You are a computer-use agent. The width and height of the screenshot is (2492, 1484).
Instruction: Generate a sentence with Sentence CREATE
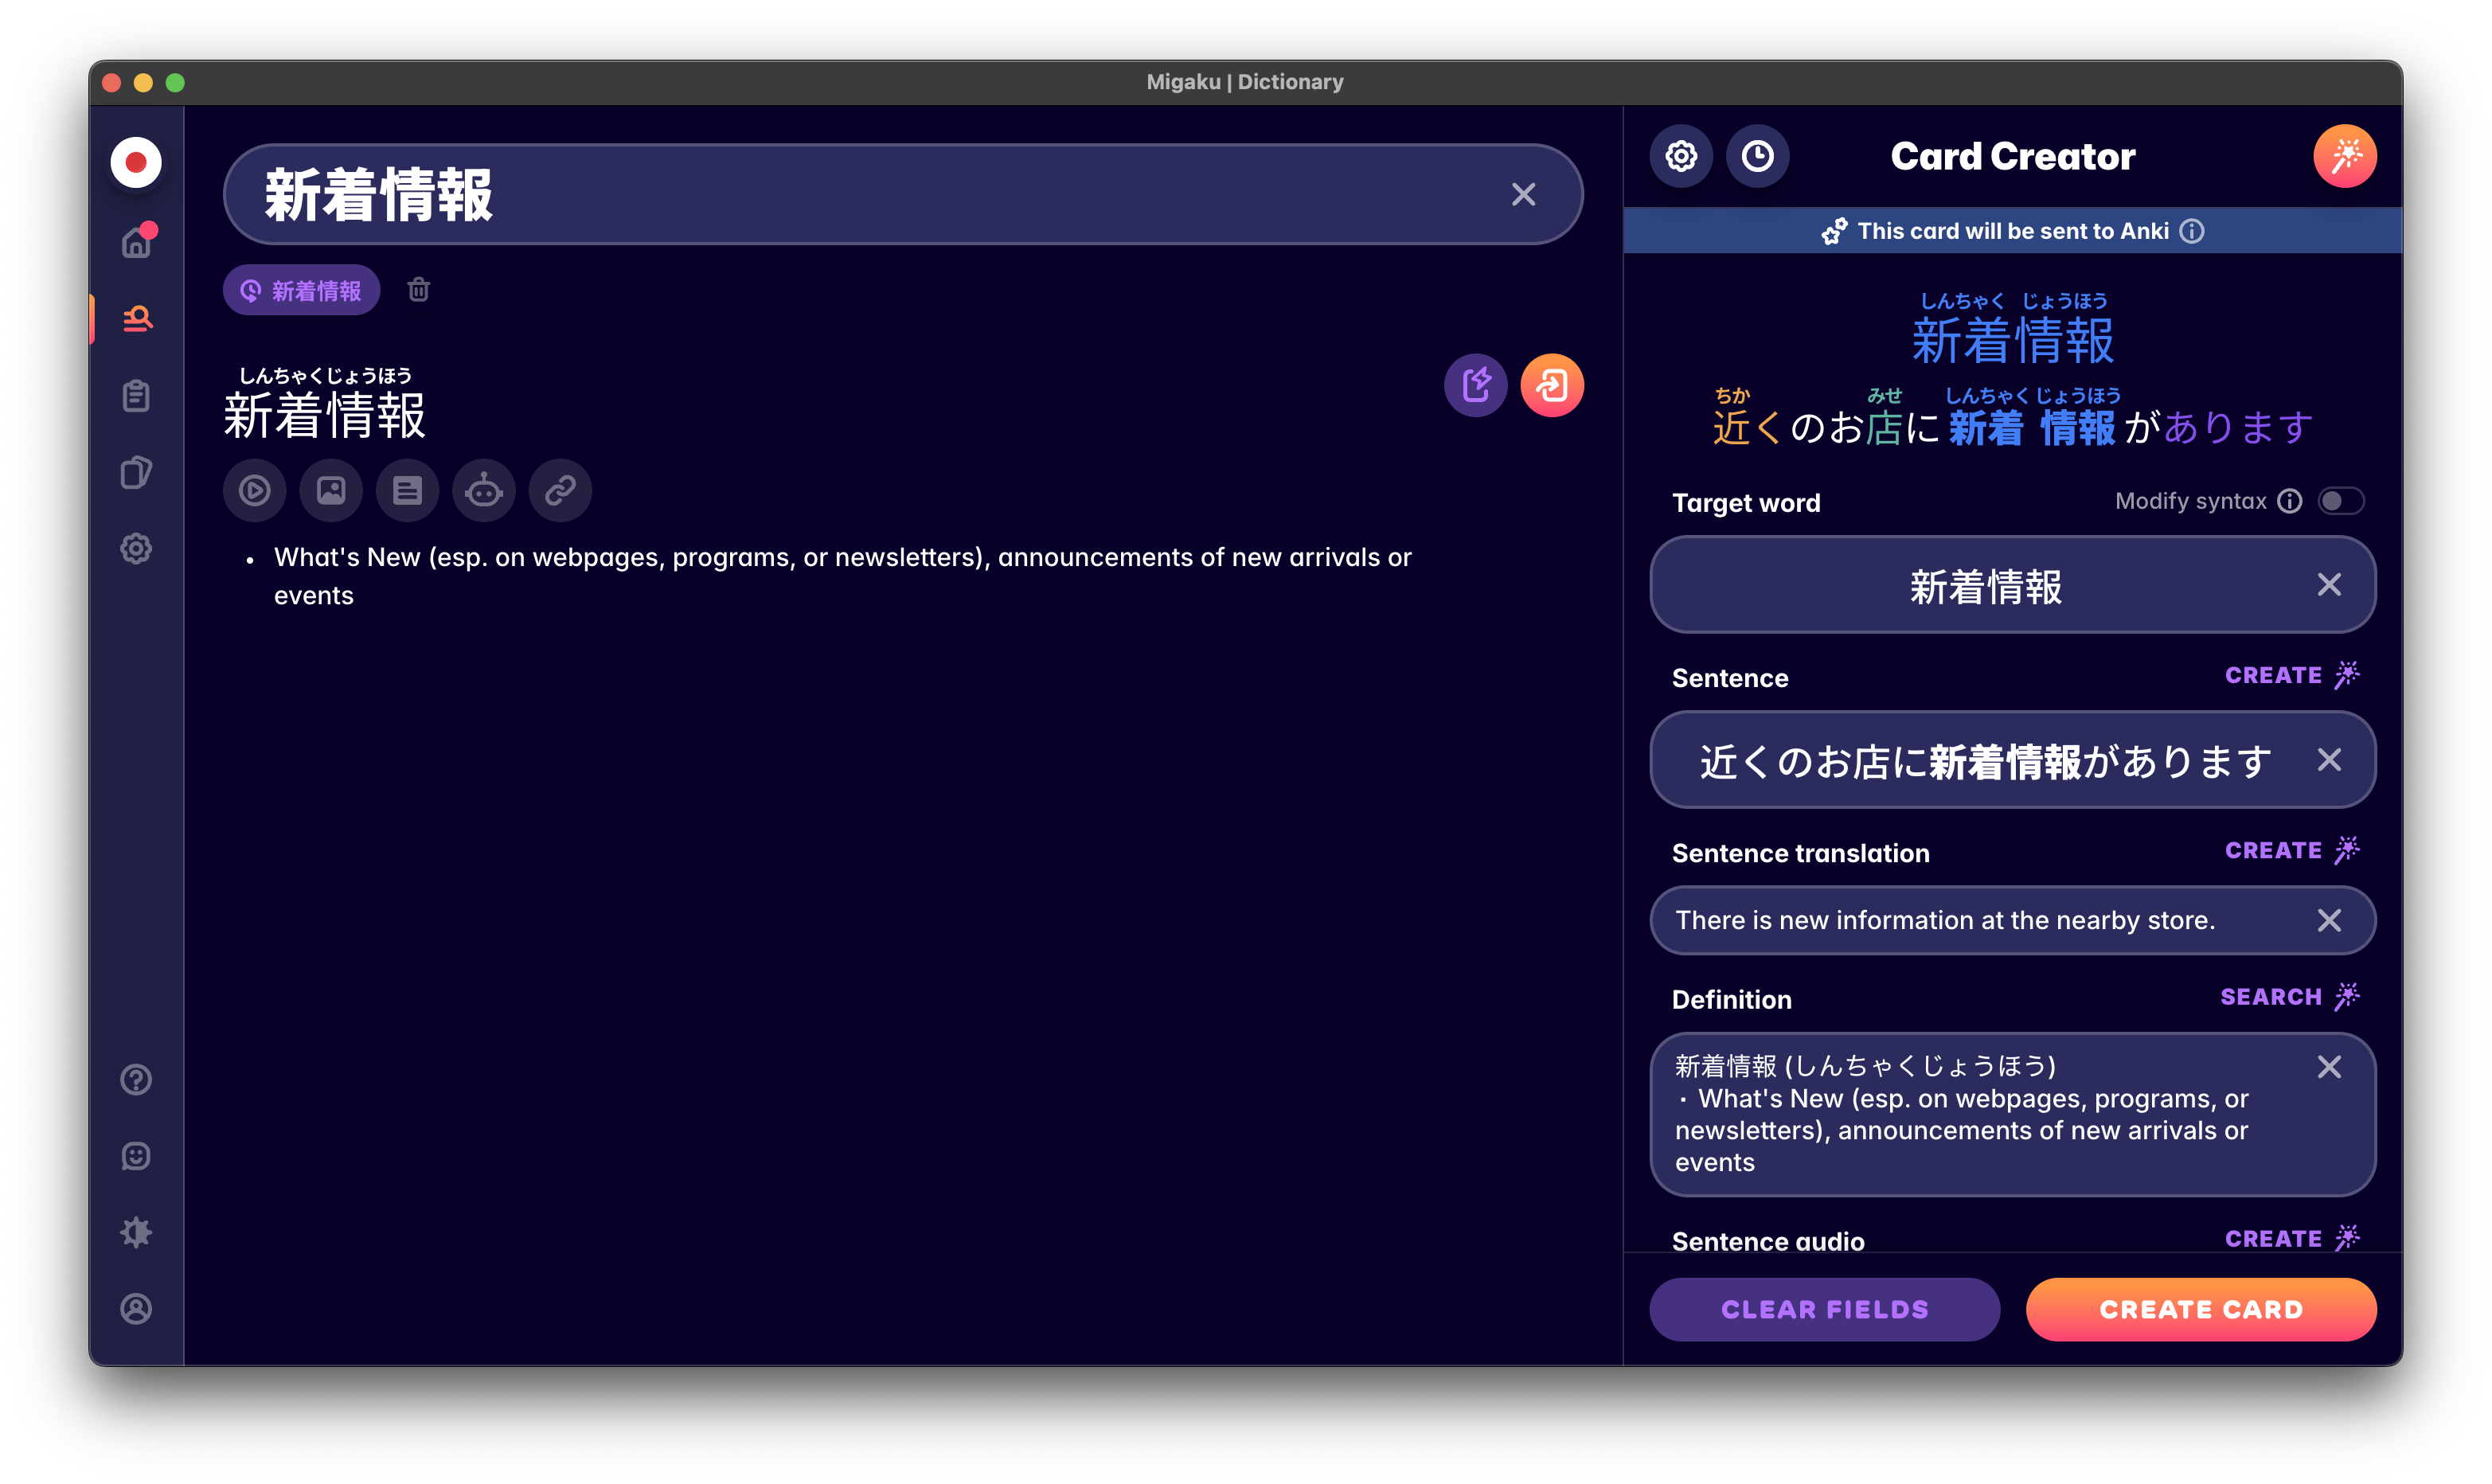2291,676
